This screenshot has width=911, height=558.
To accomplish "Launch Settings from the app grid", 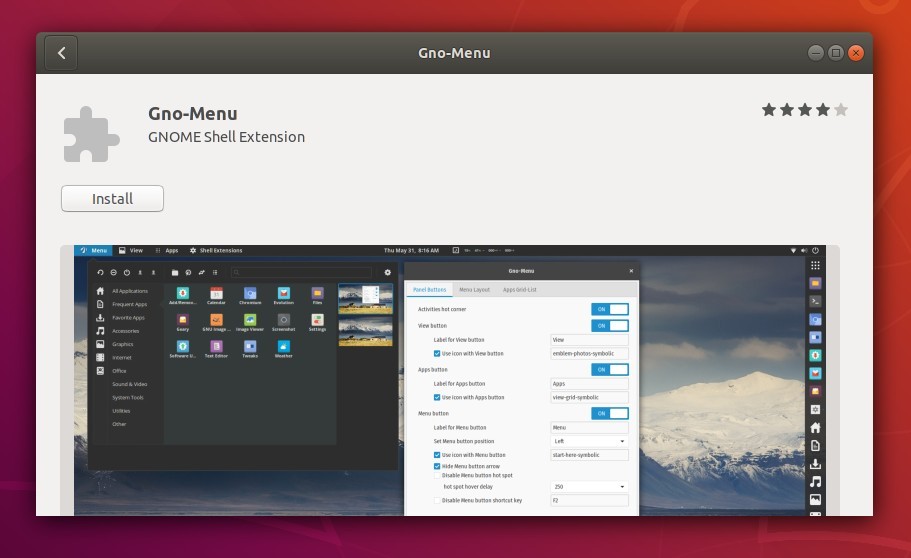I will pyautogui.click(x=317, y=323).
